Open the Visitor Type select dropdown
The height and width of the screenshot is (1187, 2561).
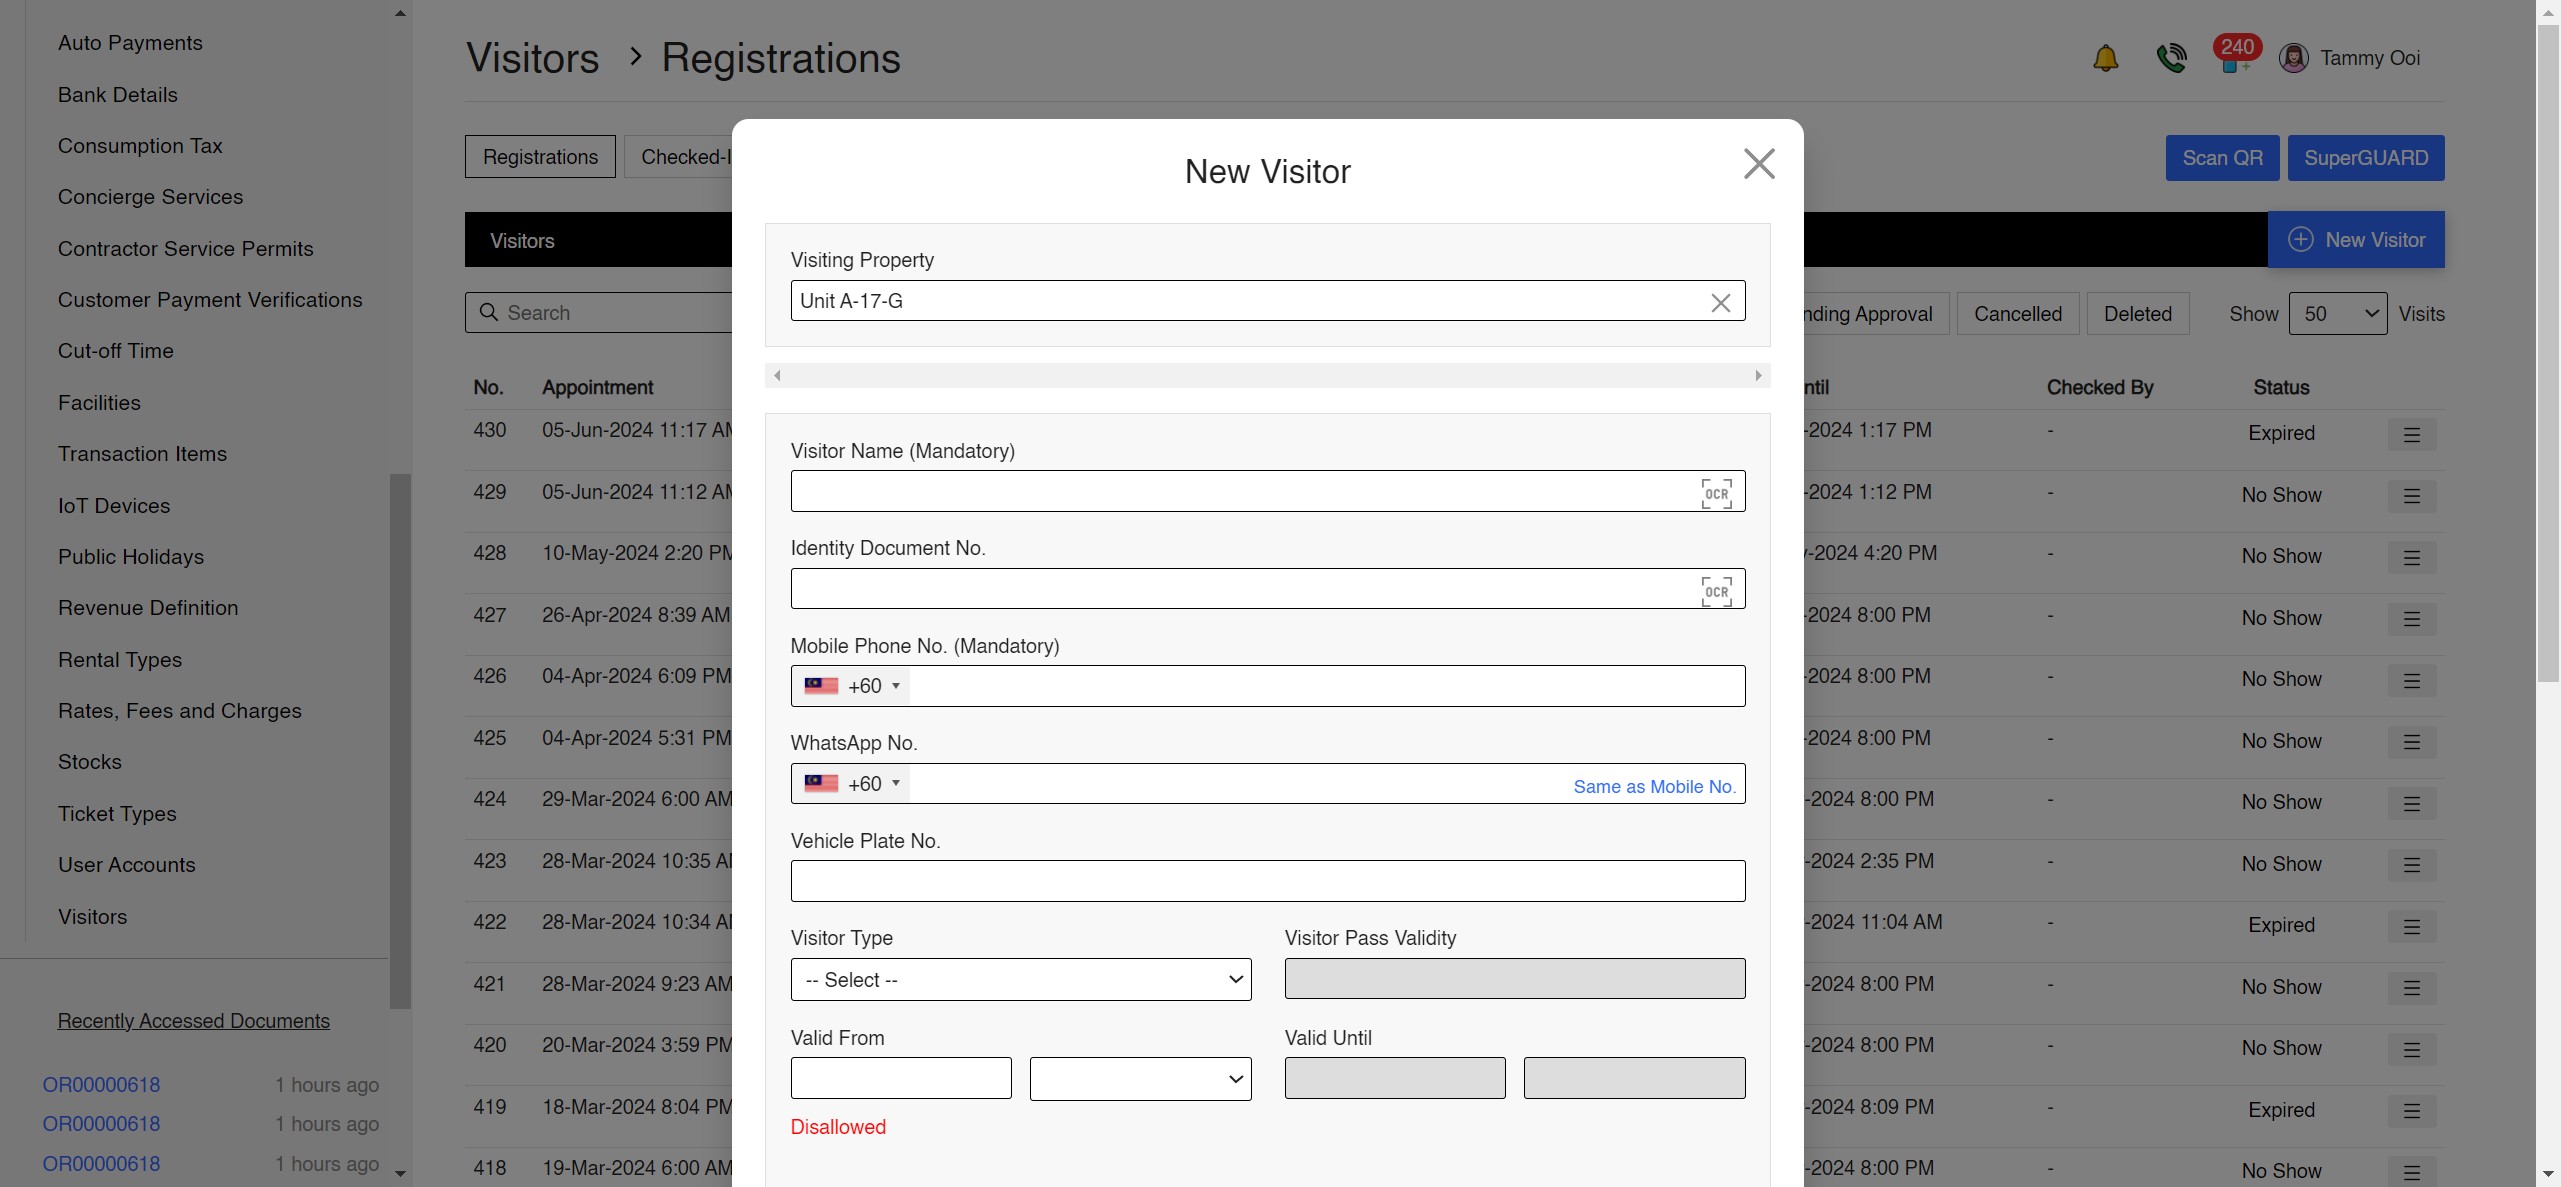pos(1019,979)
